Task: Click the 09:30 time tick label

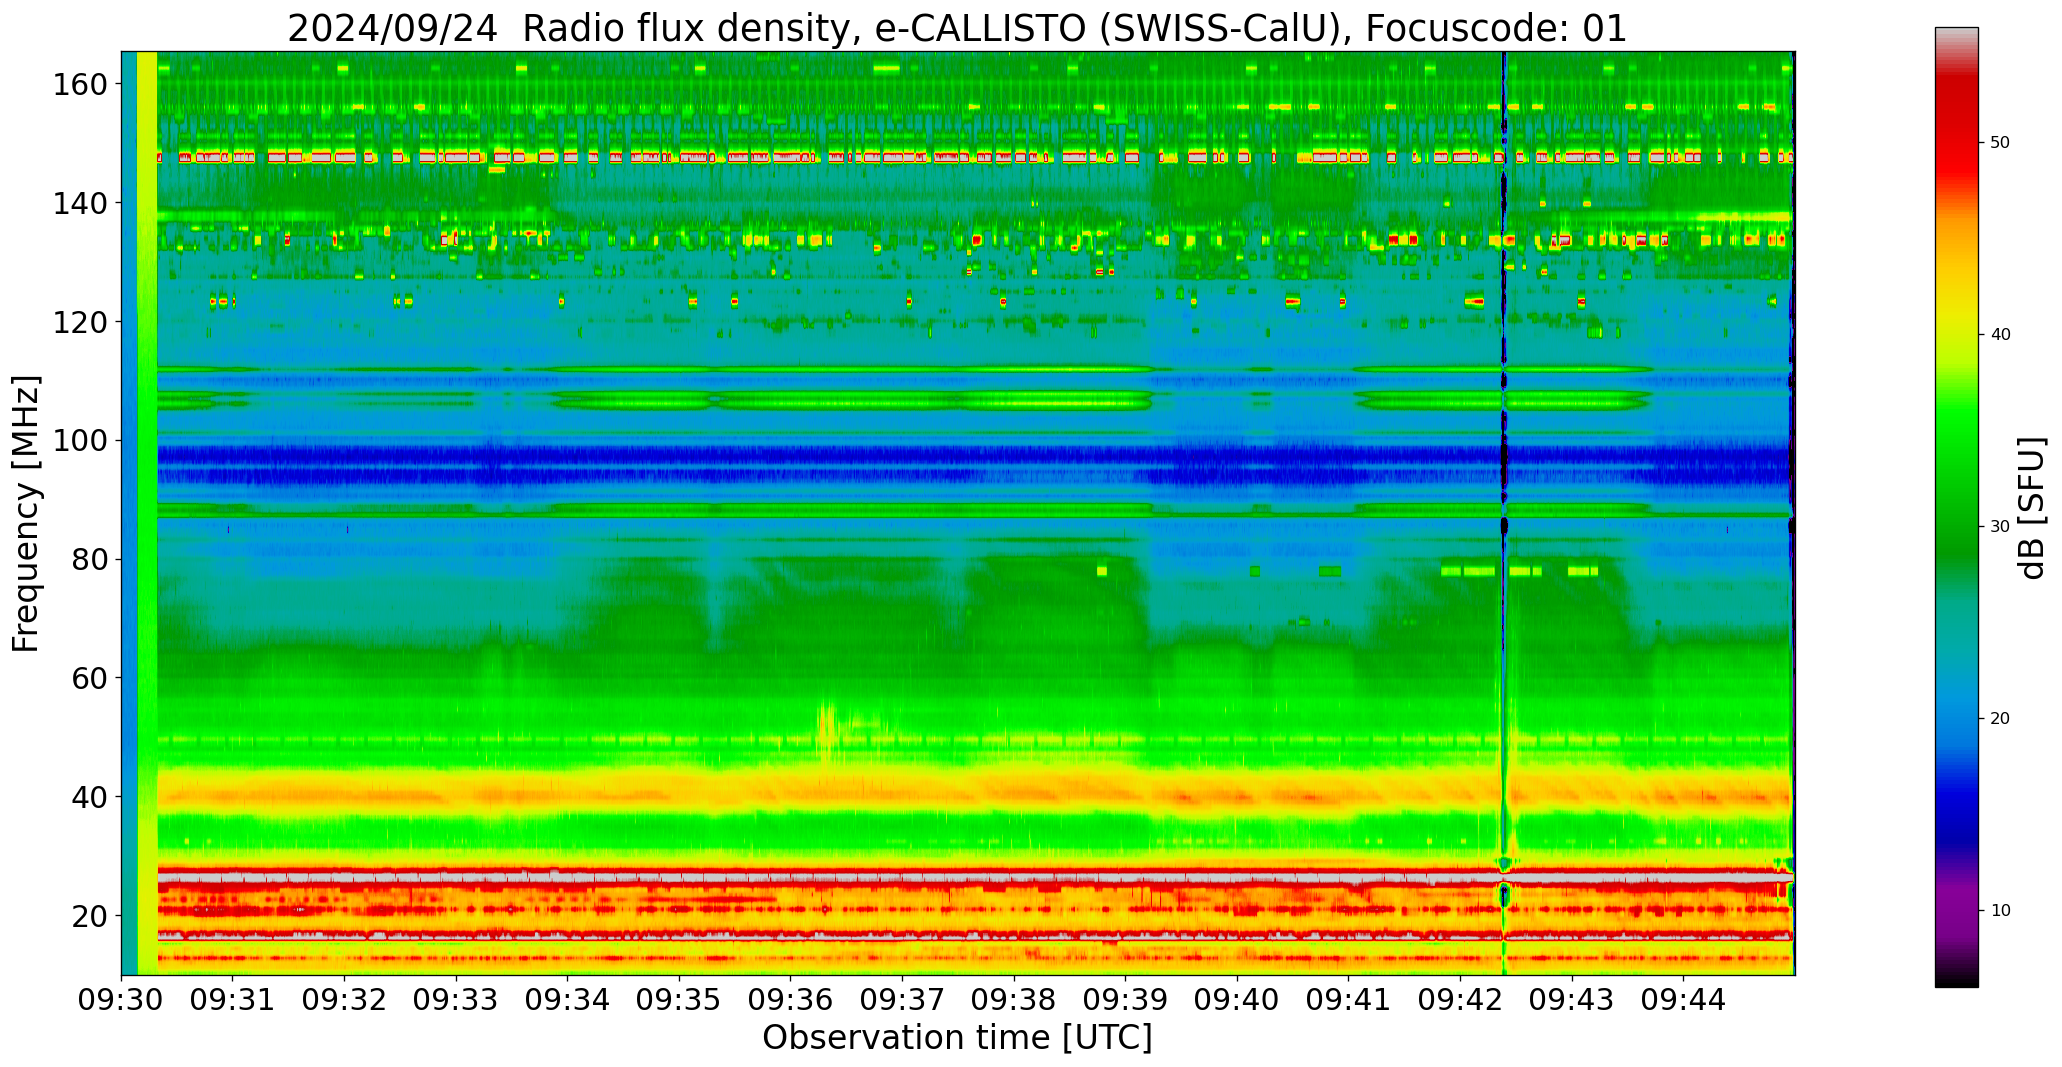Action: tap(122, 999)
